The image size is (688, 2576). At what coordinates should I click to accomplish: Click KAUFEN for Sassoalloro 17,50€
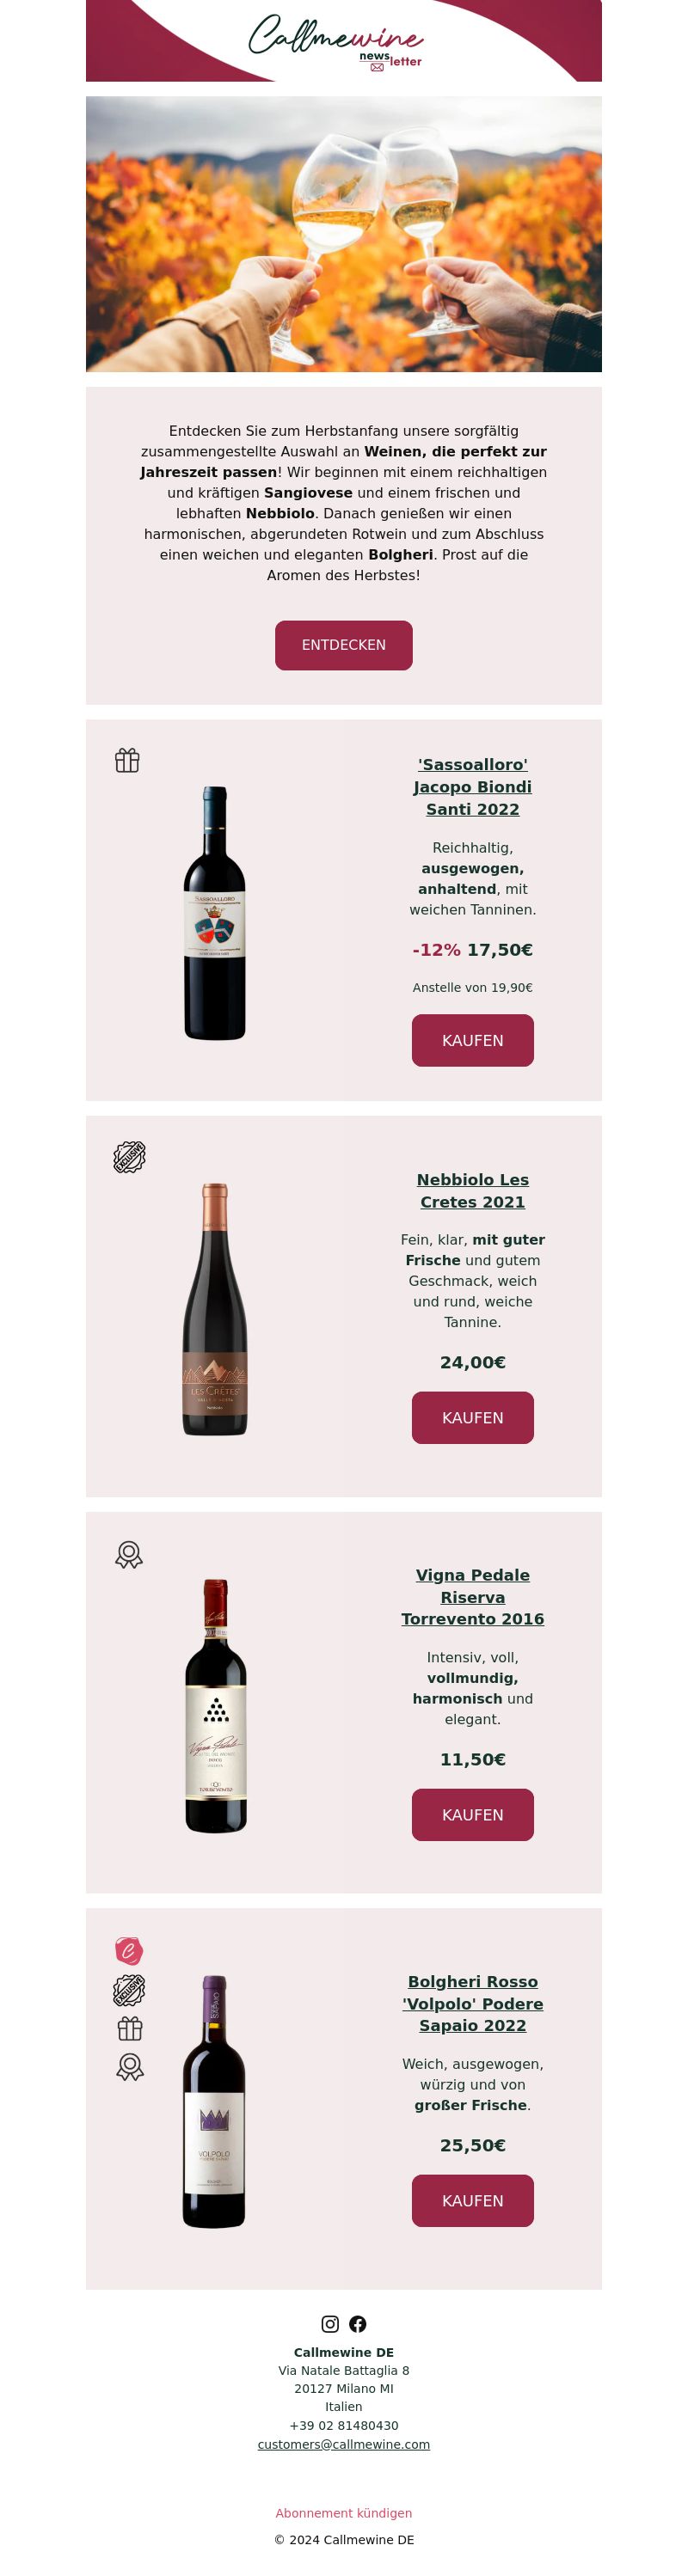pos(473,1040)
